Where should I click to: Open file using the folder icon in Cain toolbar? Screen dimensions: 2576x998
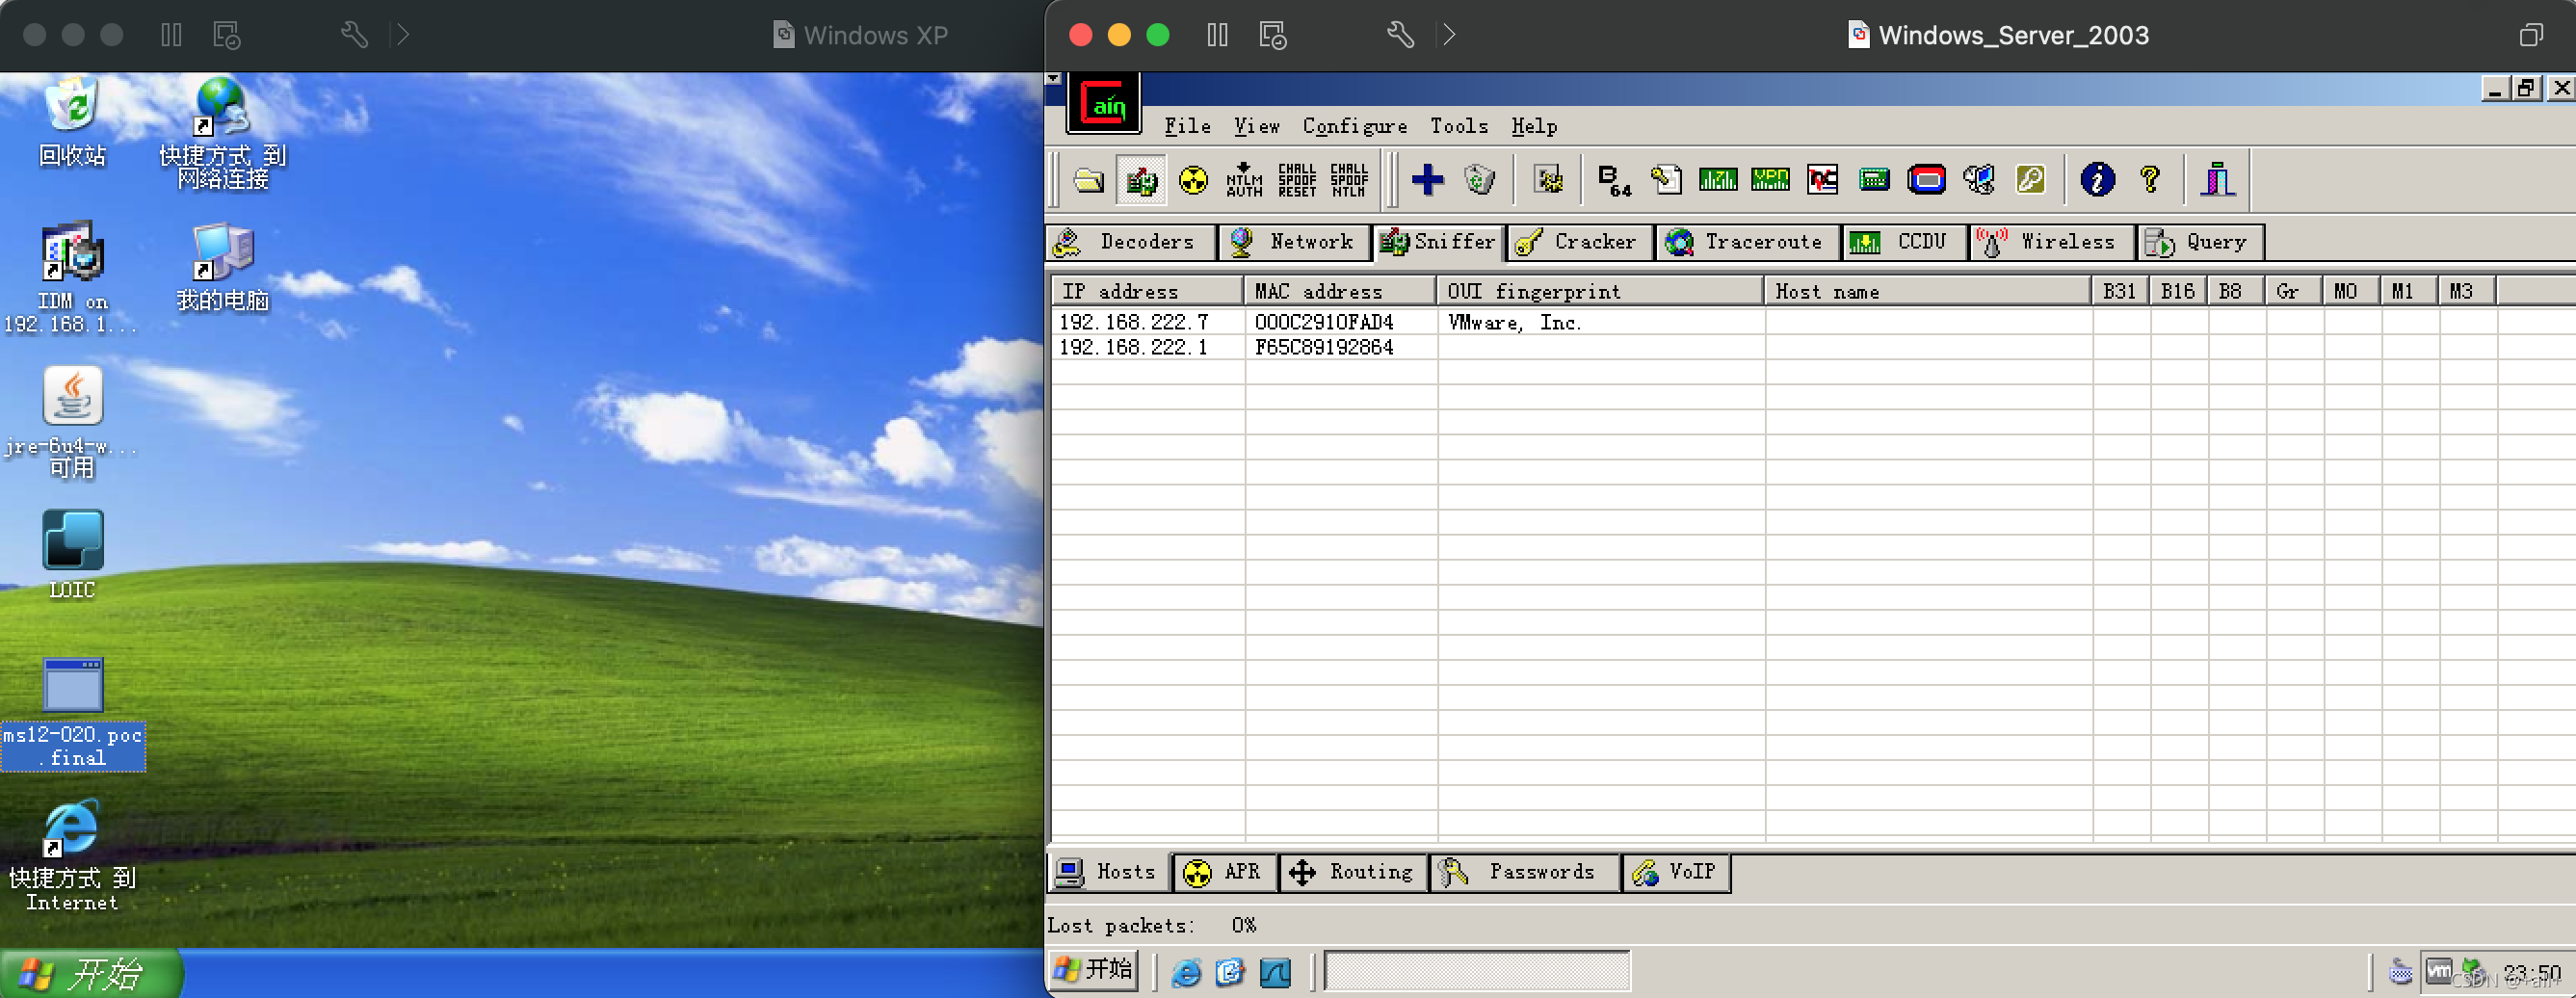tap(1088, 180)
